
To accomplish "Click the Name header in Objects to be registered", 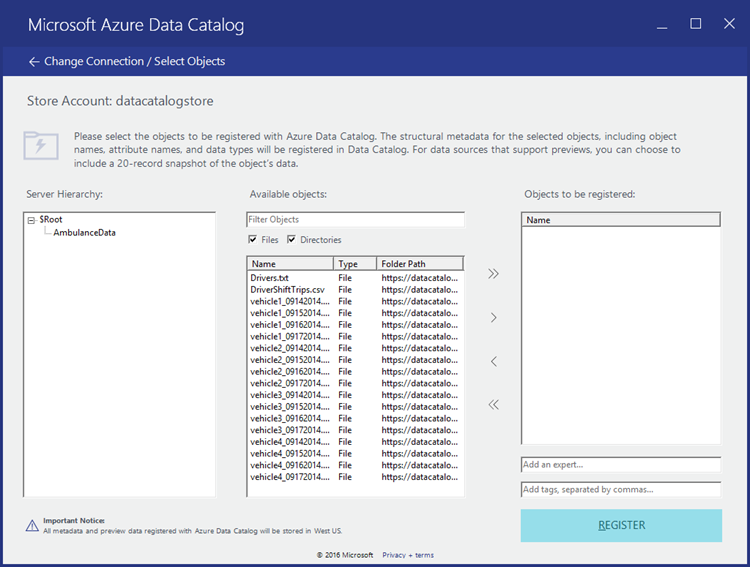I will [x=620, y=220].
